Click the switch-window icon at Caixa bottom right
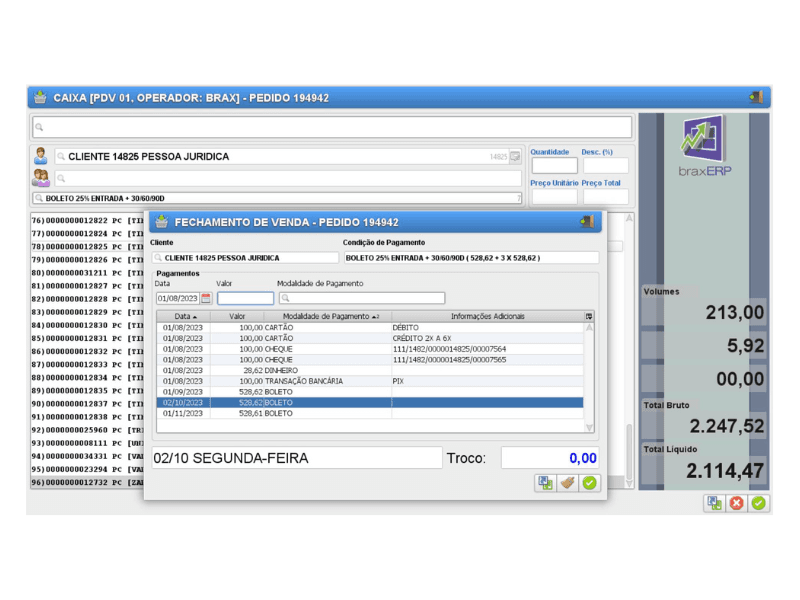 click(715, 503)
